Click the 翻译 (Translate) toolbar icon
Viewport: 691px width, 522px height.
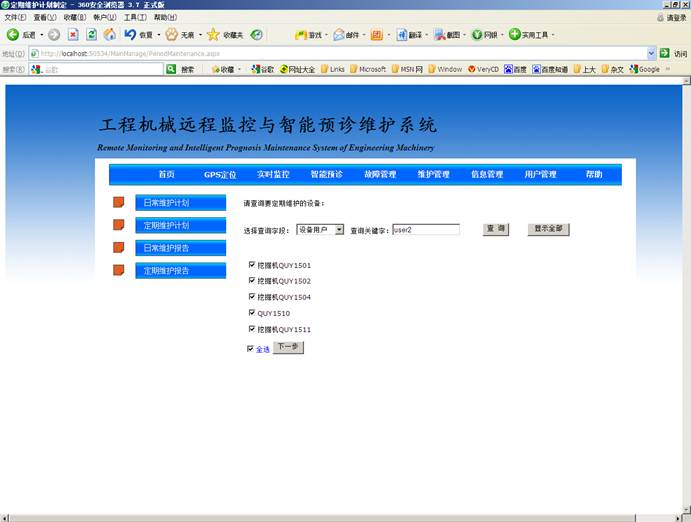pyautogui.click(x=401, y=35)
